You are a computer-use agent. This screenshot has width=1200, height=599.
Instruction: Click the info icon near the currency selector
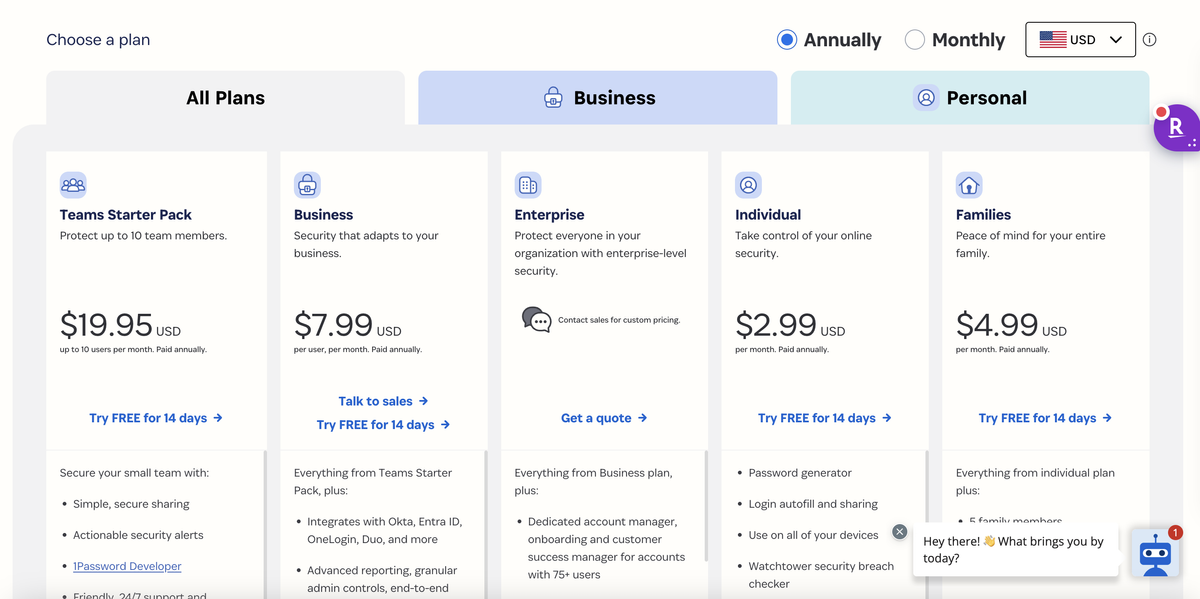pyautogui.click(x=1149, y=39)
